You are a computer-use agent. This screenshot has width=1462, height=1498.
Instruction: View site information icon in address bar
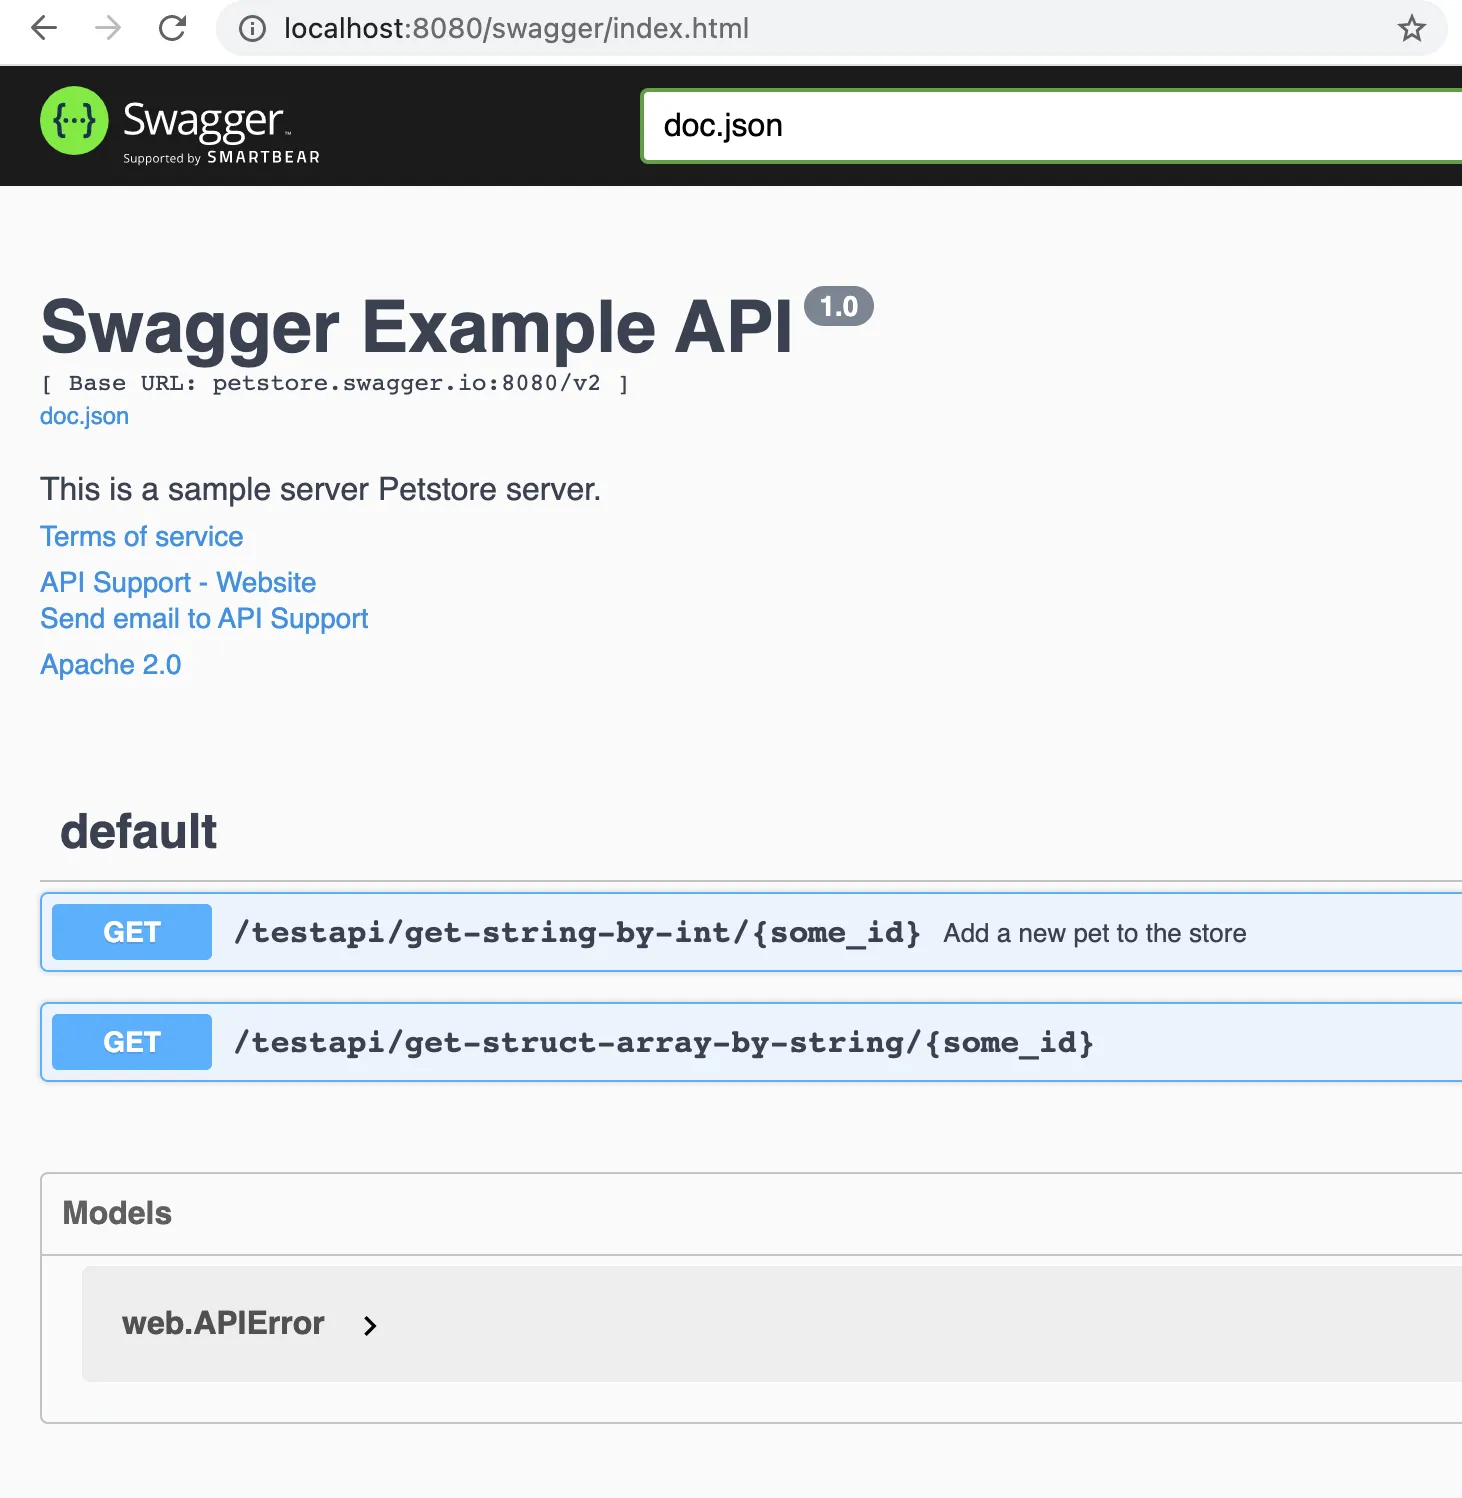[252, 29]
